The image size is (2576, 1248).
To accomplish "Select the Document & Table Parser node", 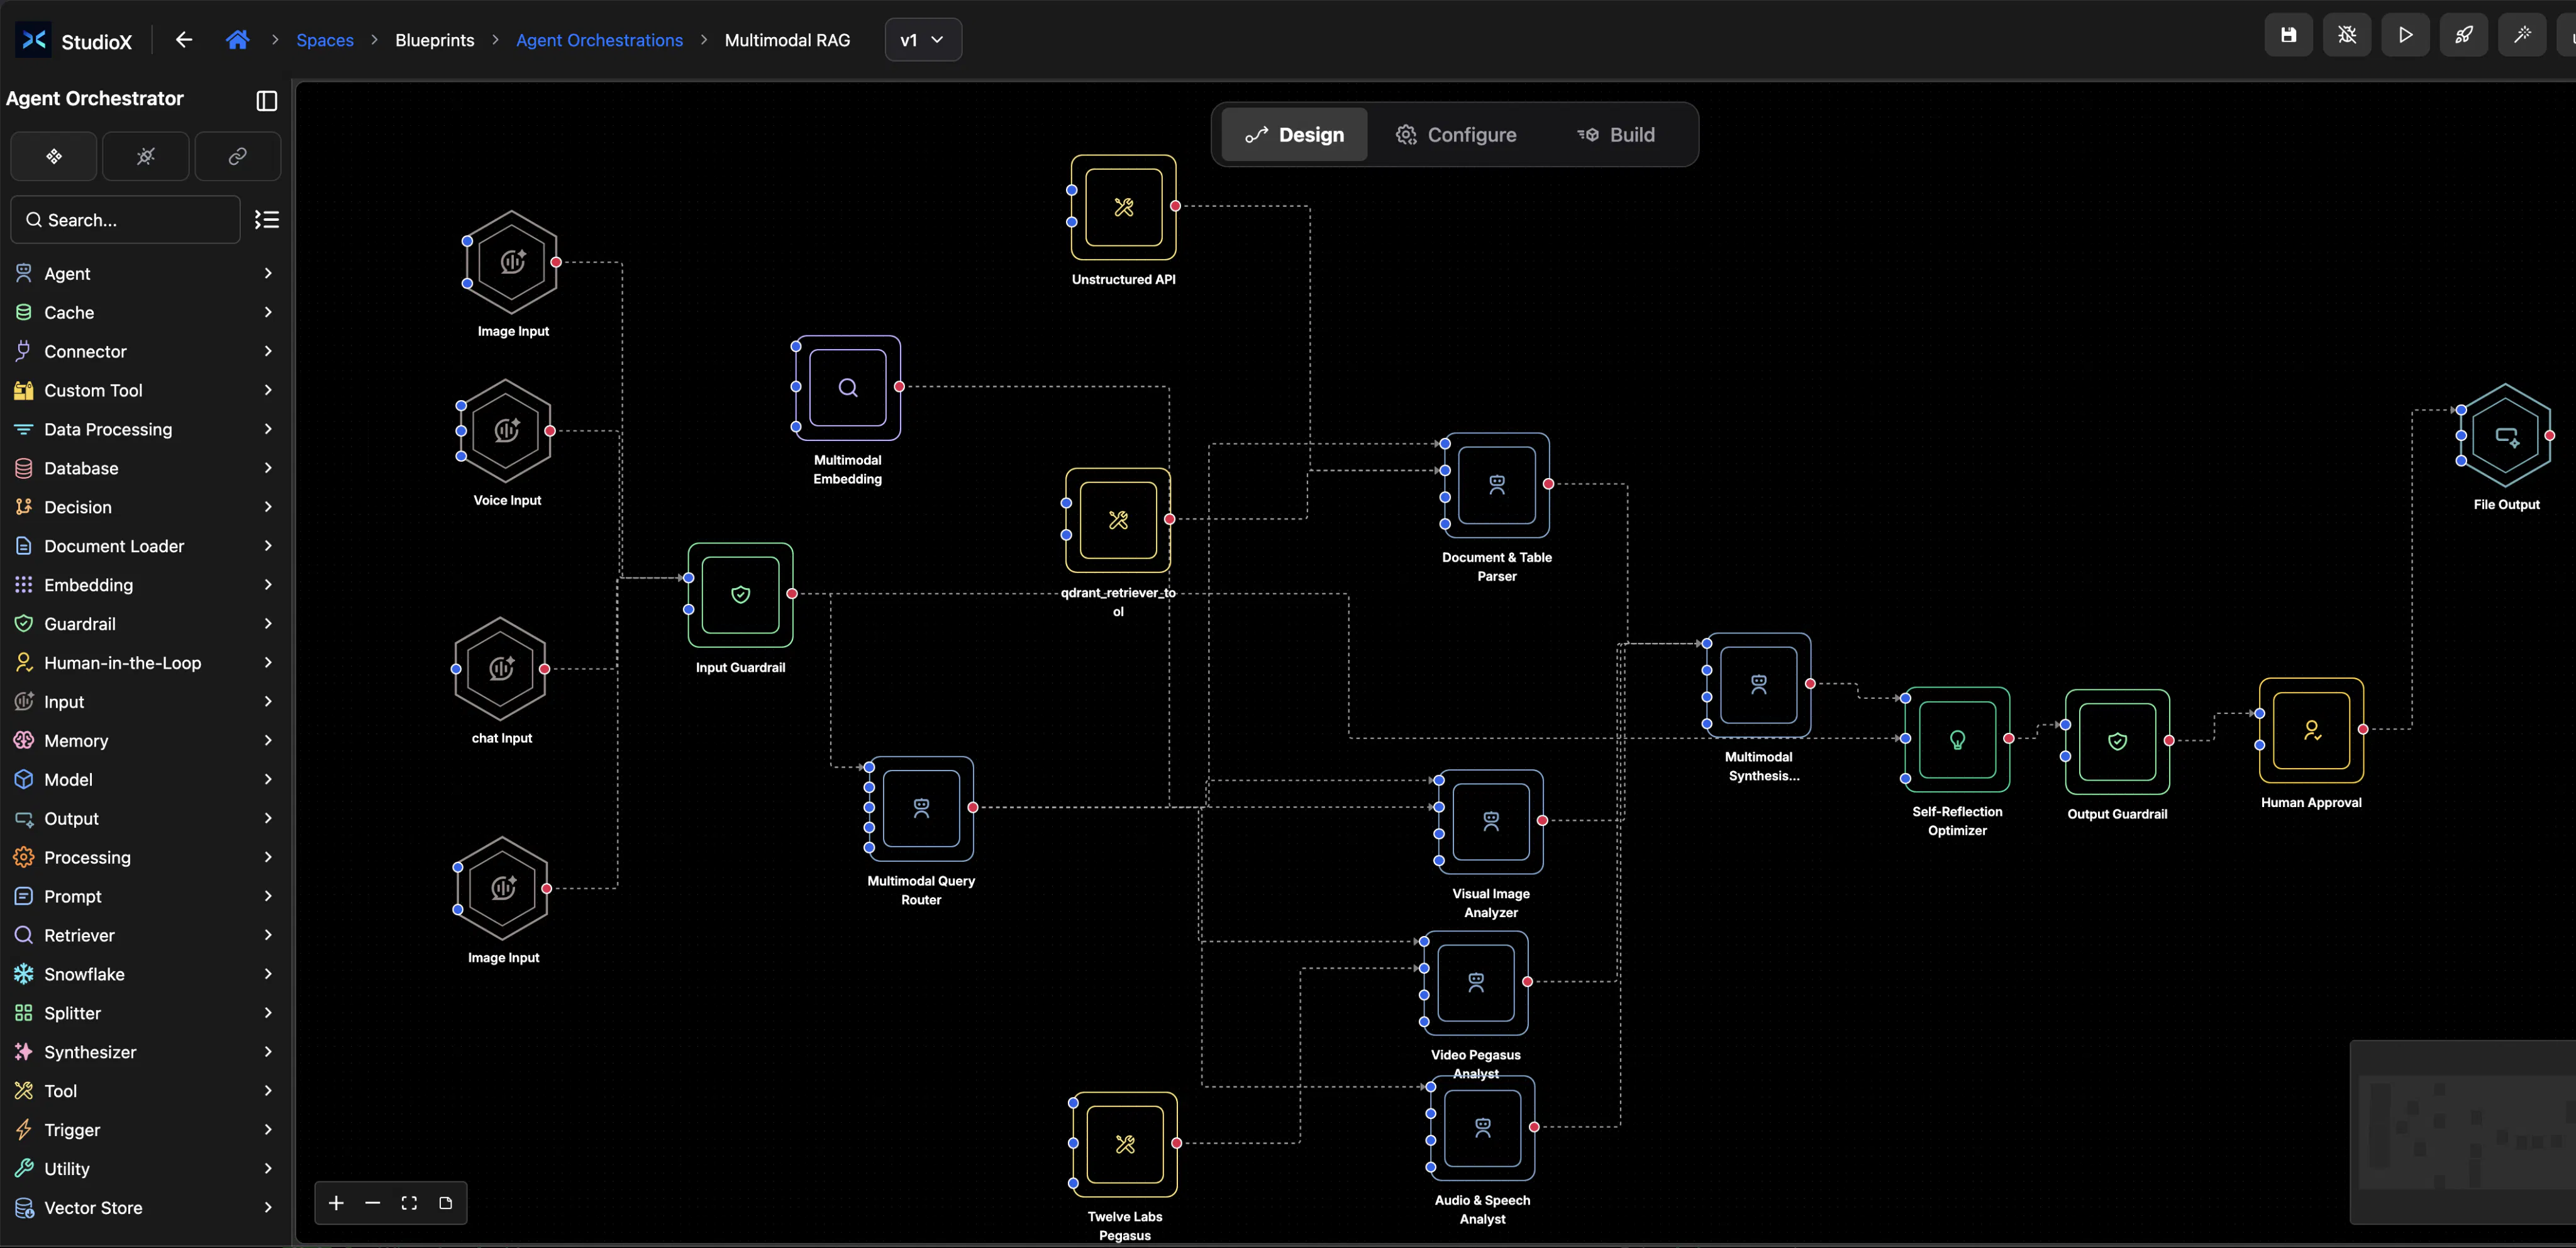I will (1497, 485).
